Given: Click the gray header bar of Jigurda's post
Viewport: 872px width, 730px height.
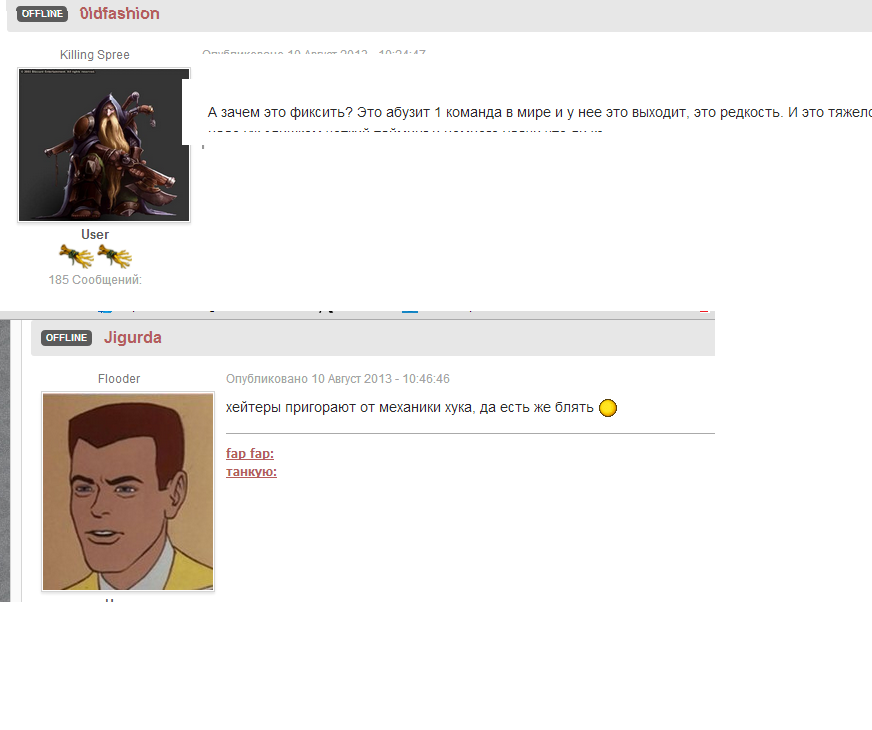Looking at the screenshot, I should click(450, 338).
